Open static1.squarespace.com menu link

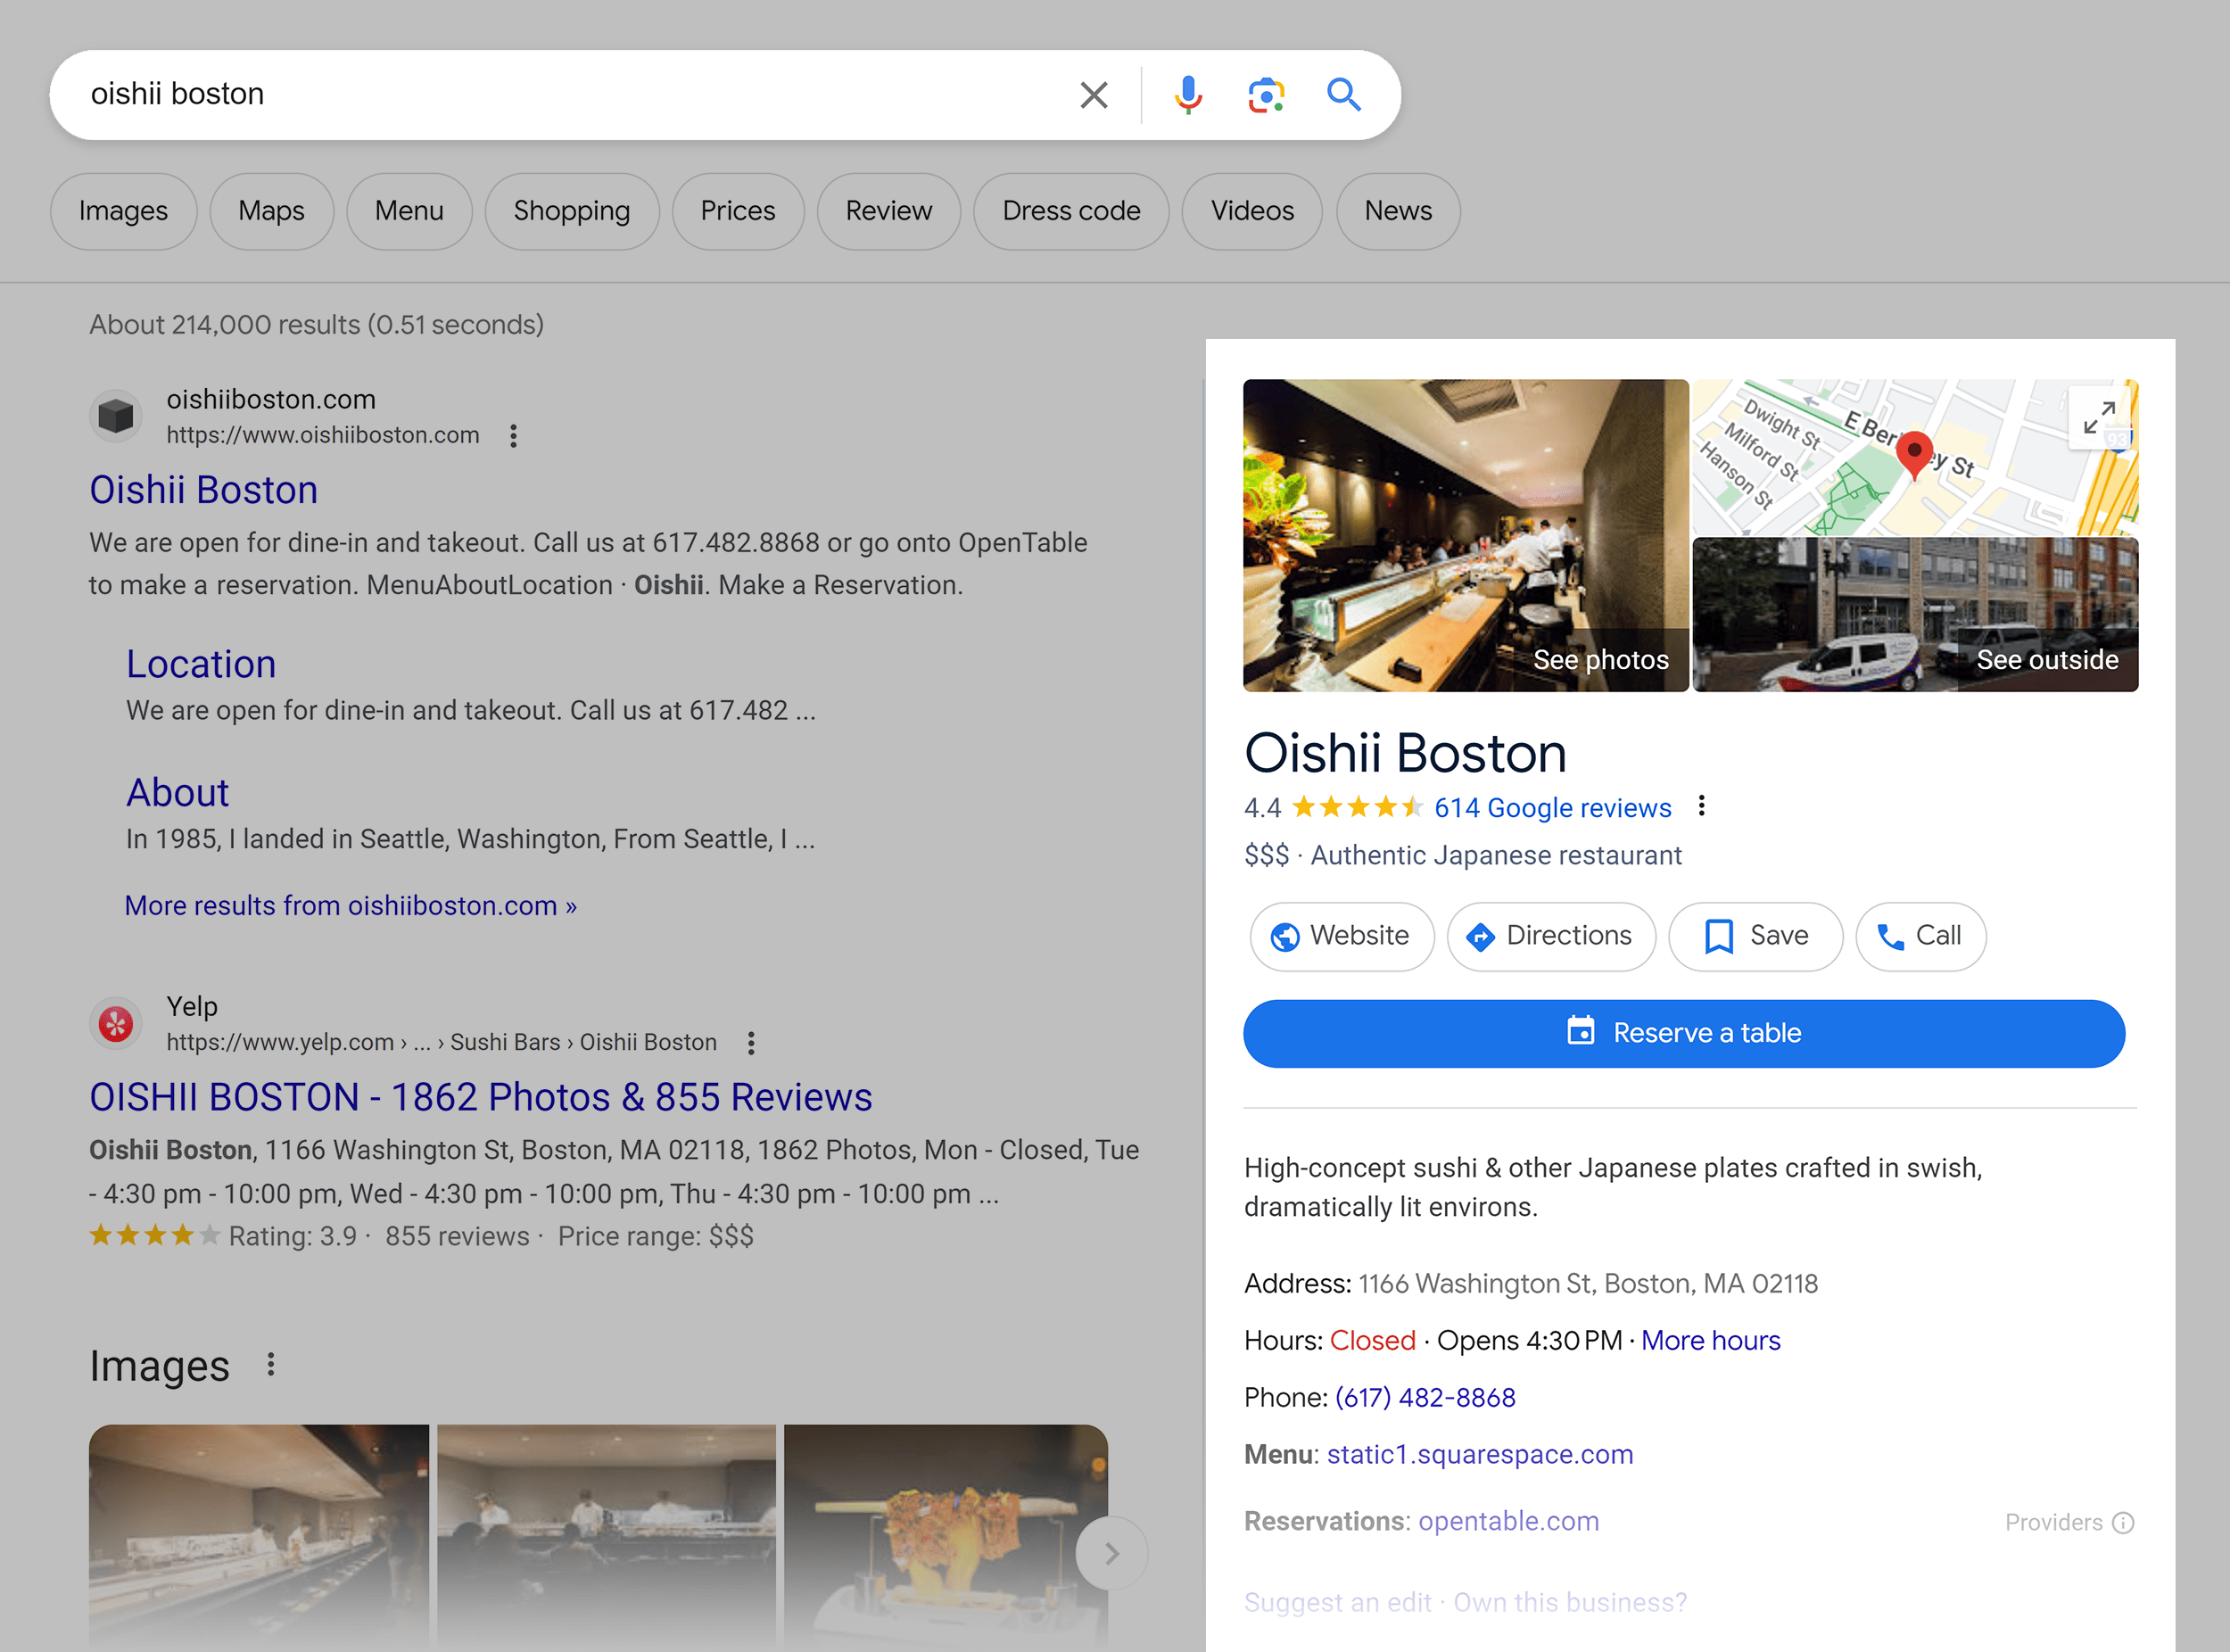(1479, 1454)
